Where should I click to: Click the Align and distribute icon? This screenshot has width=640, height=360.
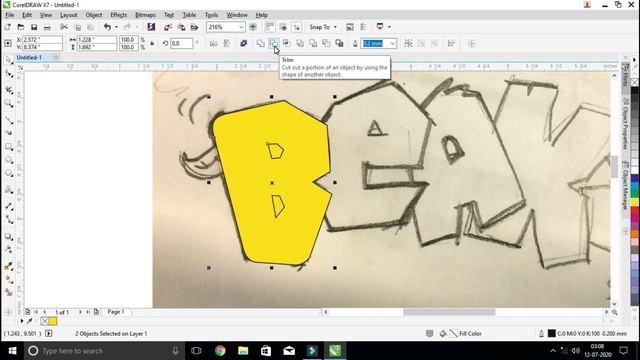coord(451,43)
